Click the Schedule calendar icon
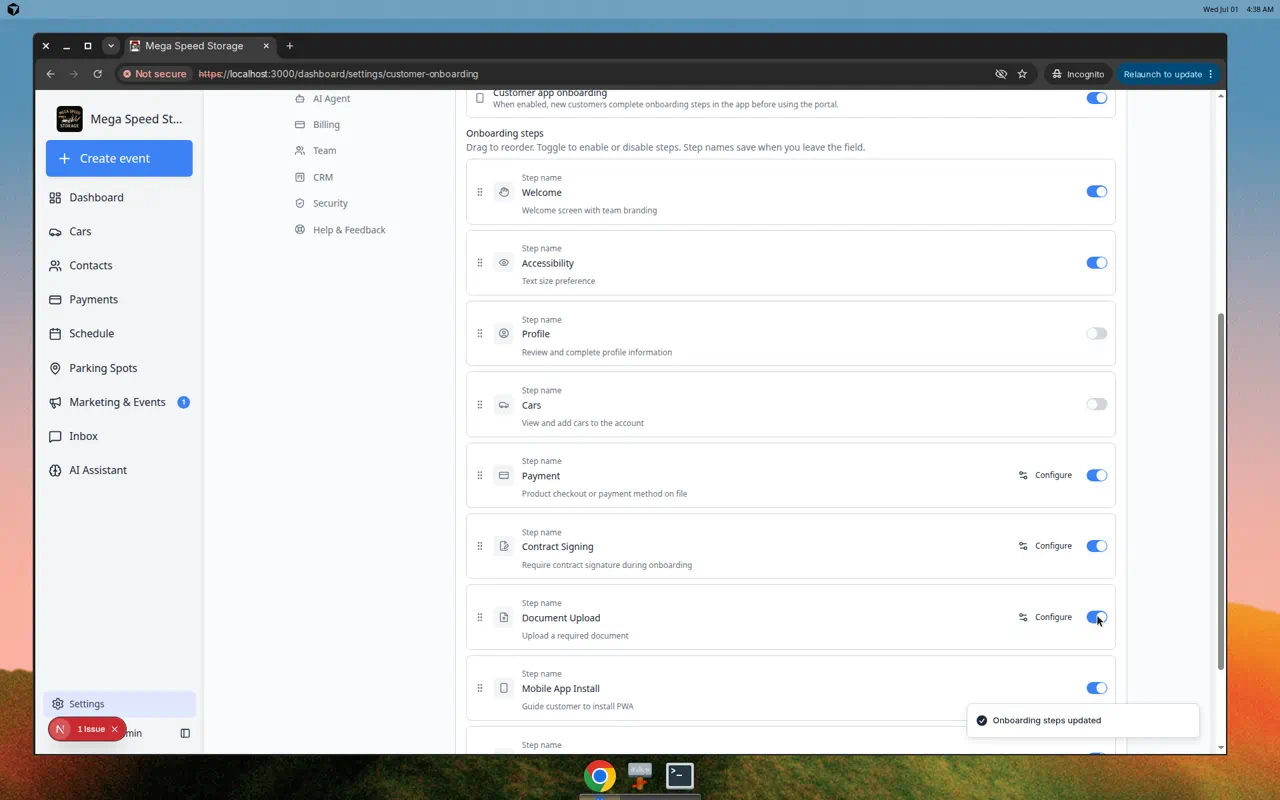Image resolution: width=1280 pixels, height=800 pixels. [x=55, y=334]
